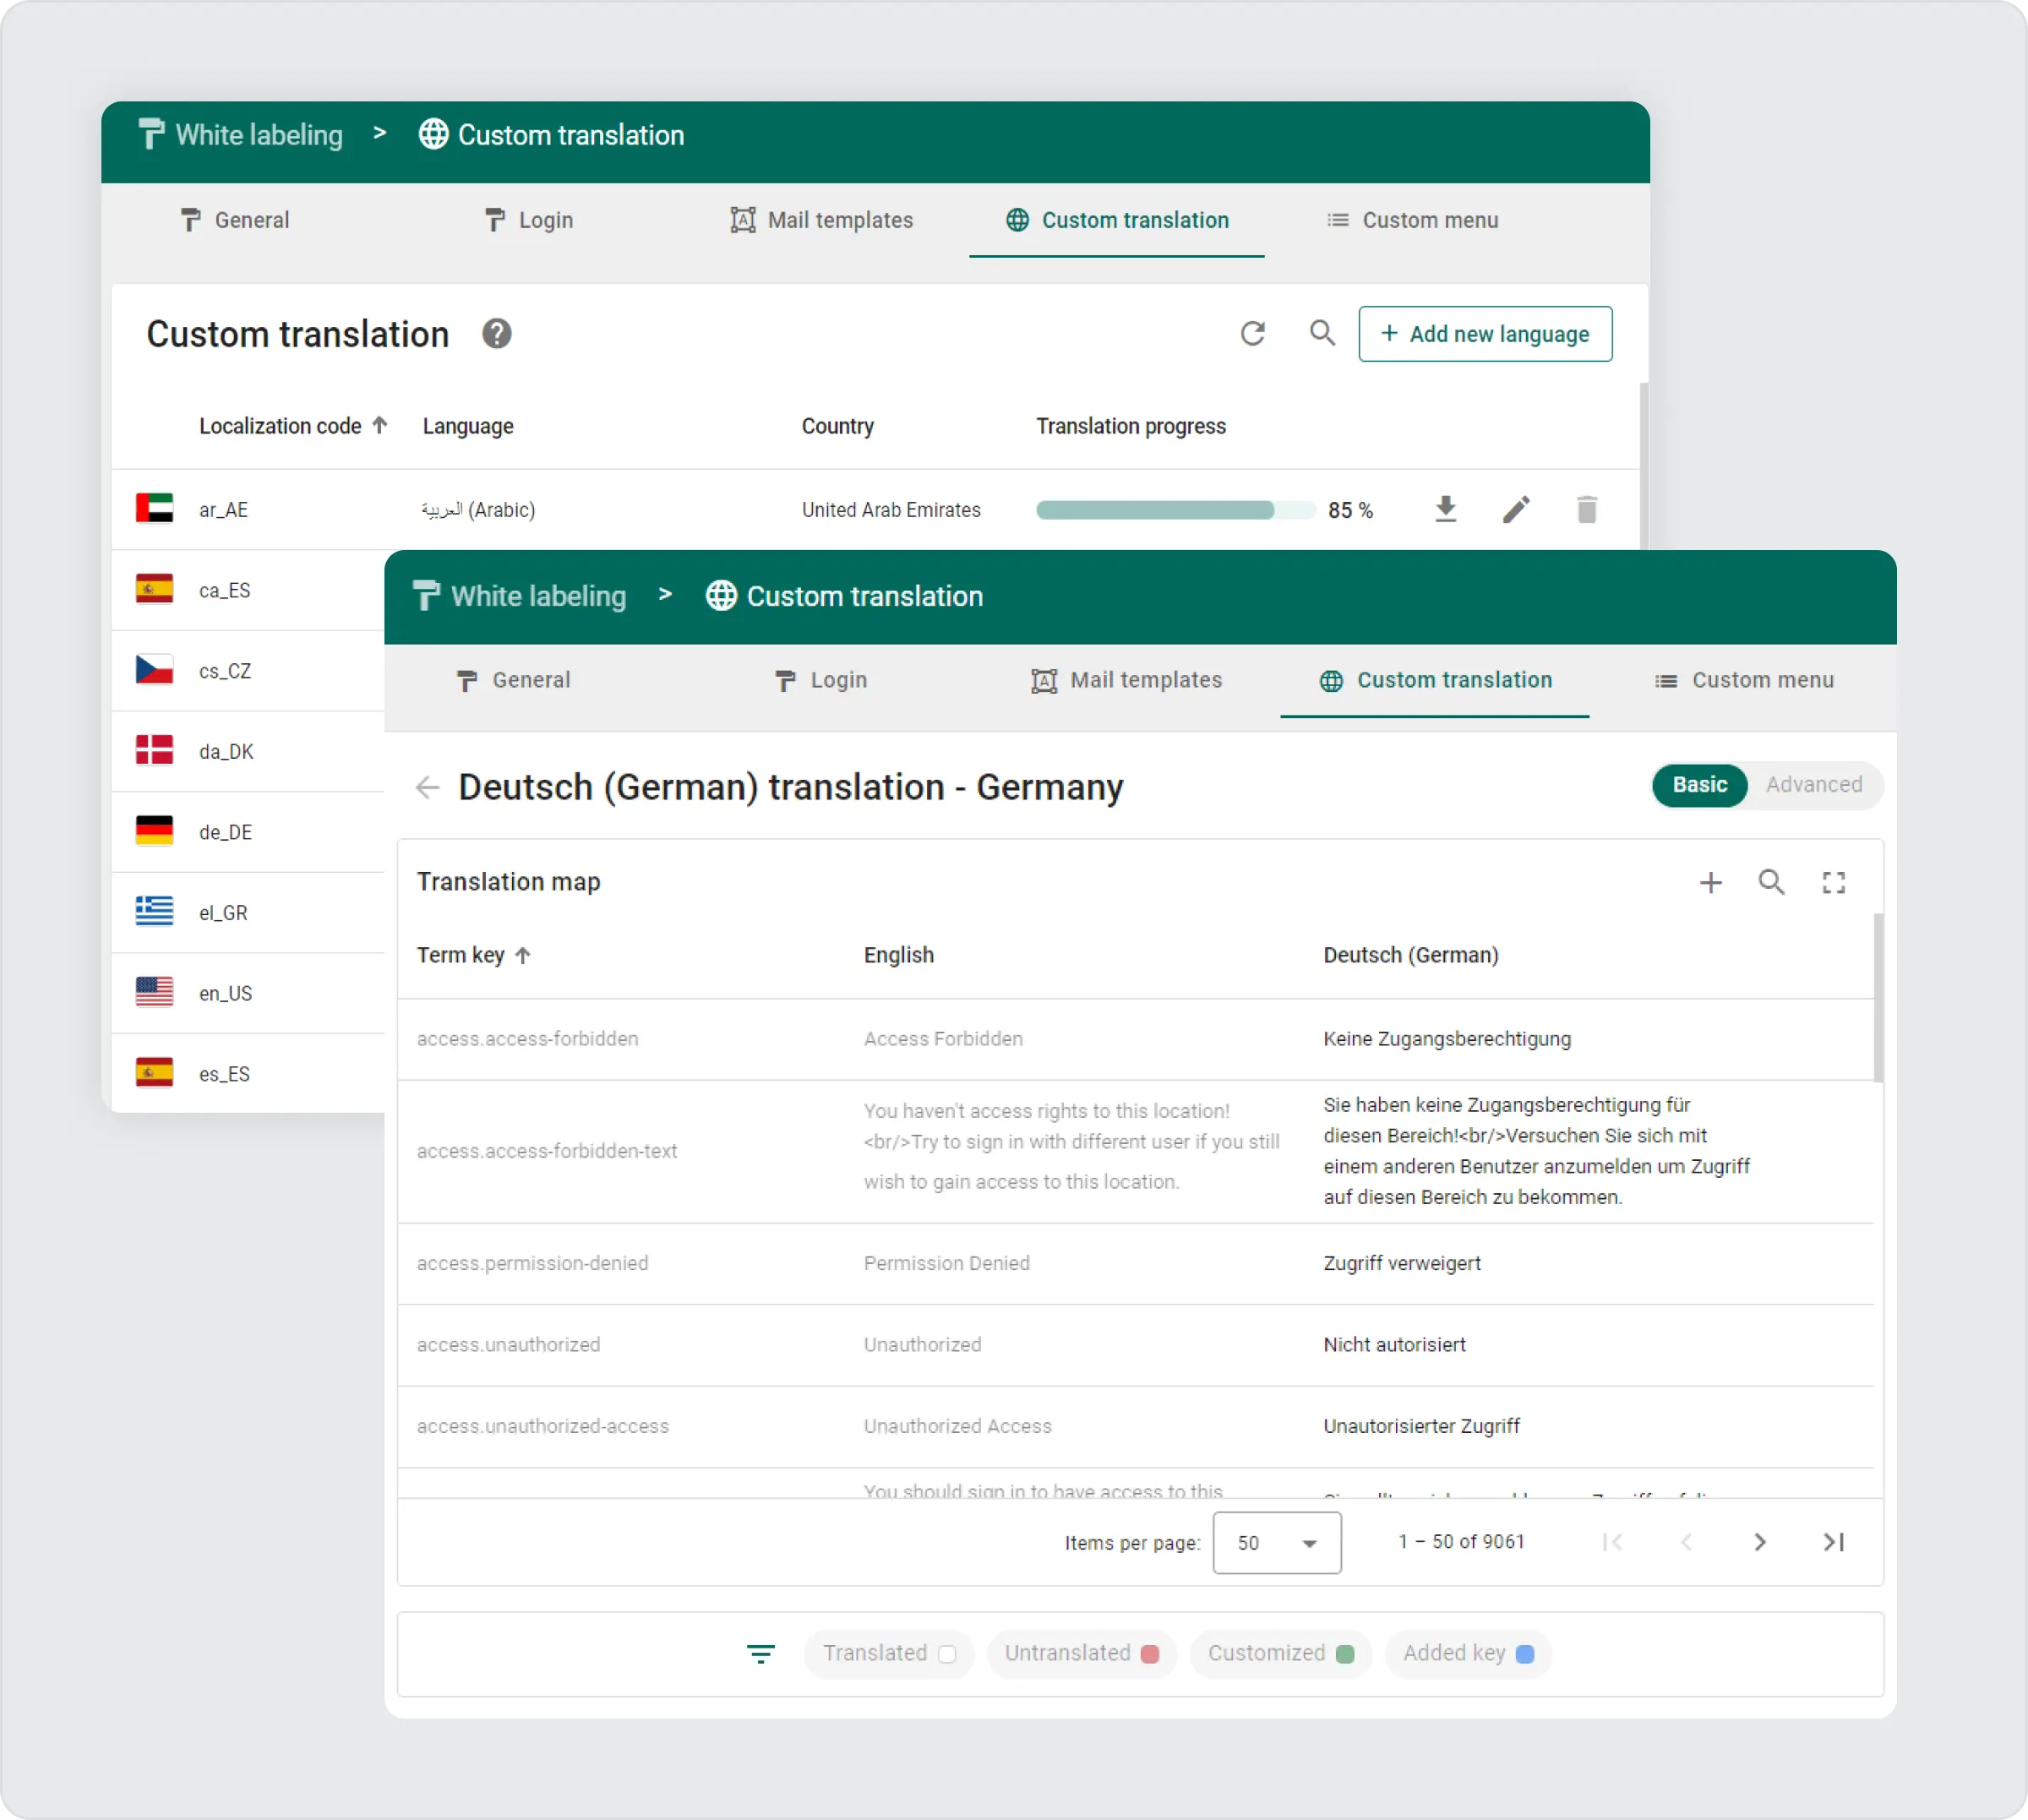Open the help icon beside Custom translation
The width and height of the screenshot is (2028, 1820).
tap(496, 334)
